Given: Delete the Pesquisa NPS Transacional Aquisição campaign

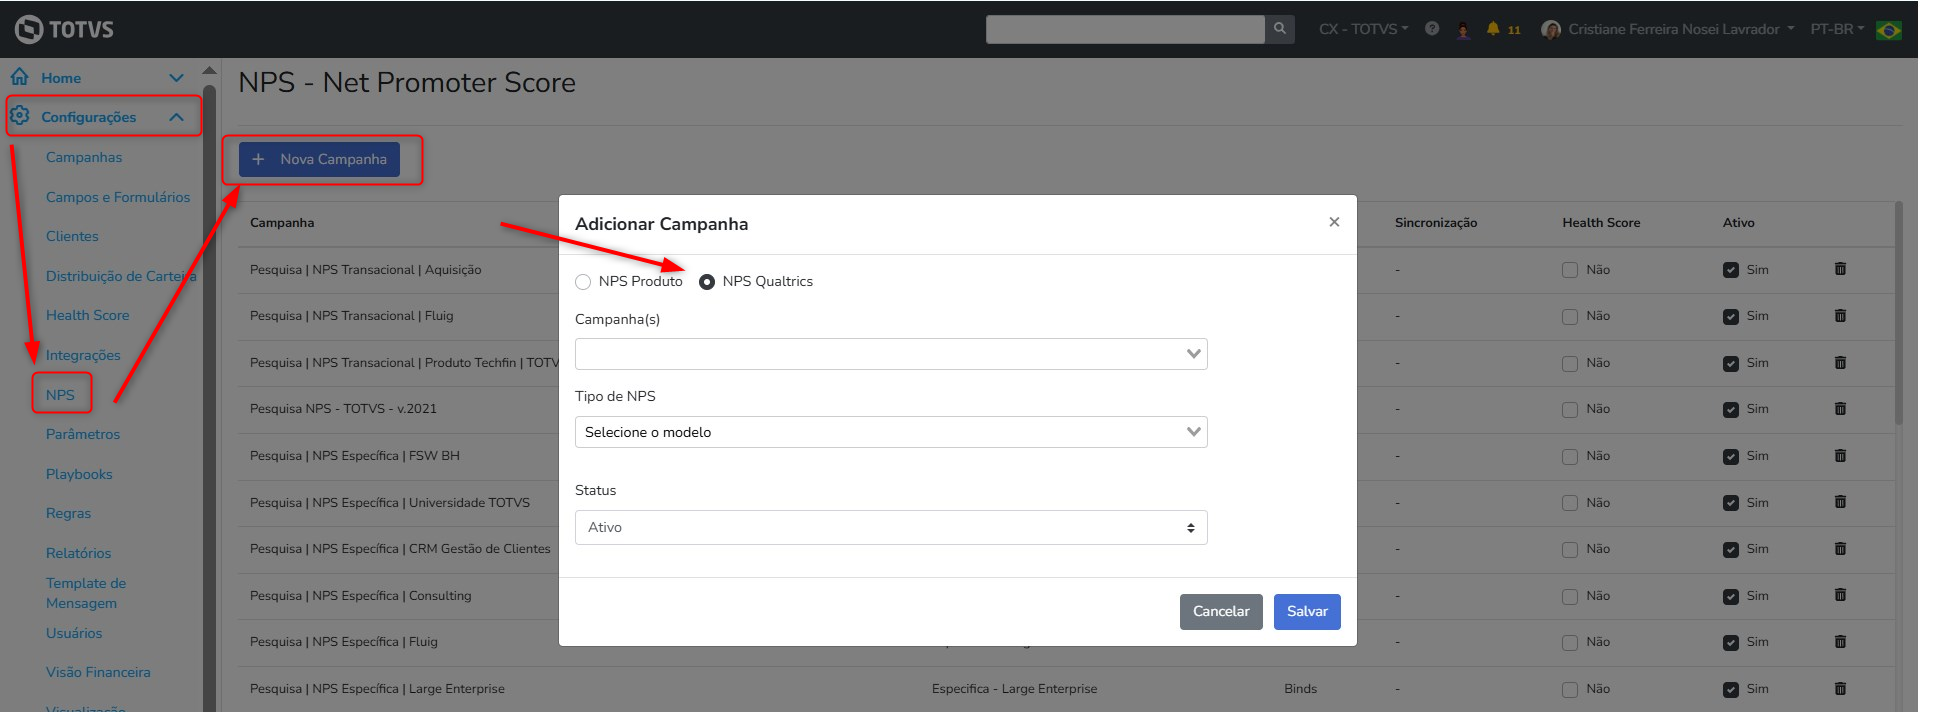Looking at the screenshot, I should [1840, 269].
